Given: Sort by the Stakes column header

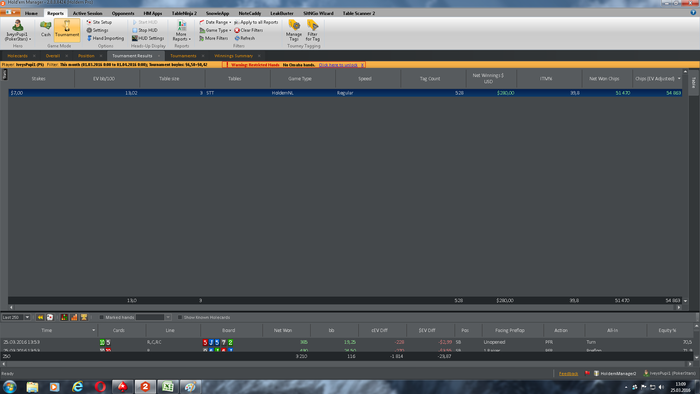Looking at the screenshot, I should click(x=38, y=79).
